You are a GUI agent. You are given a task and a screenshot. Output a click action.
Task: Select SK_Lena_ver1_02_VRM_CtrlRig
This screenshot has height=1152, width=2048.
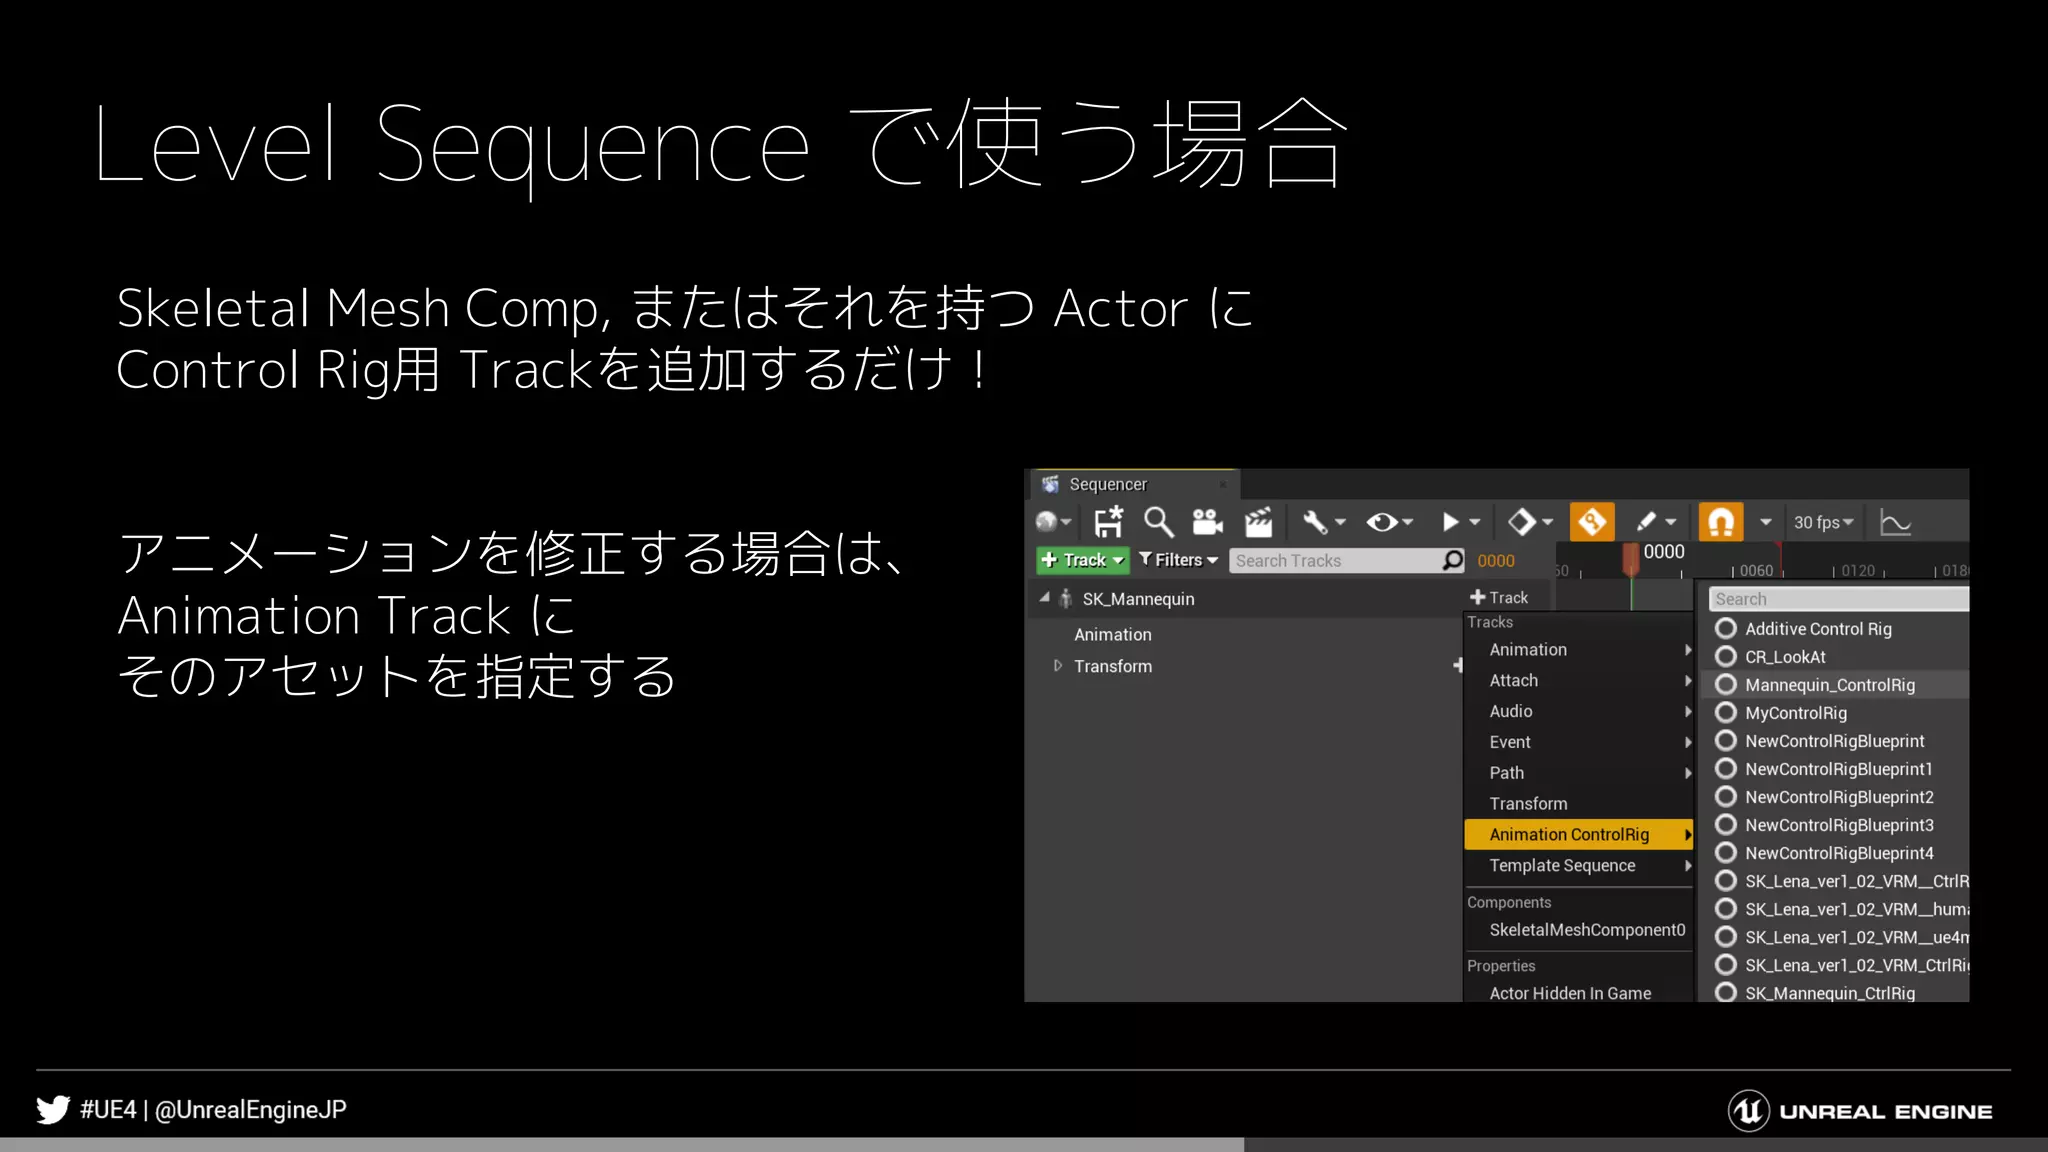(1835, 965)
